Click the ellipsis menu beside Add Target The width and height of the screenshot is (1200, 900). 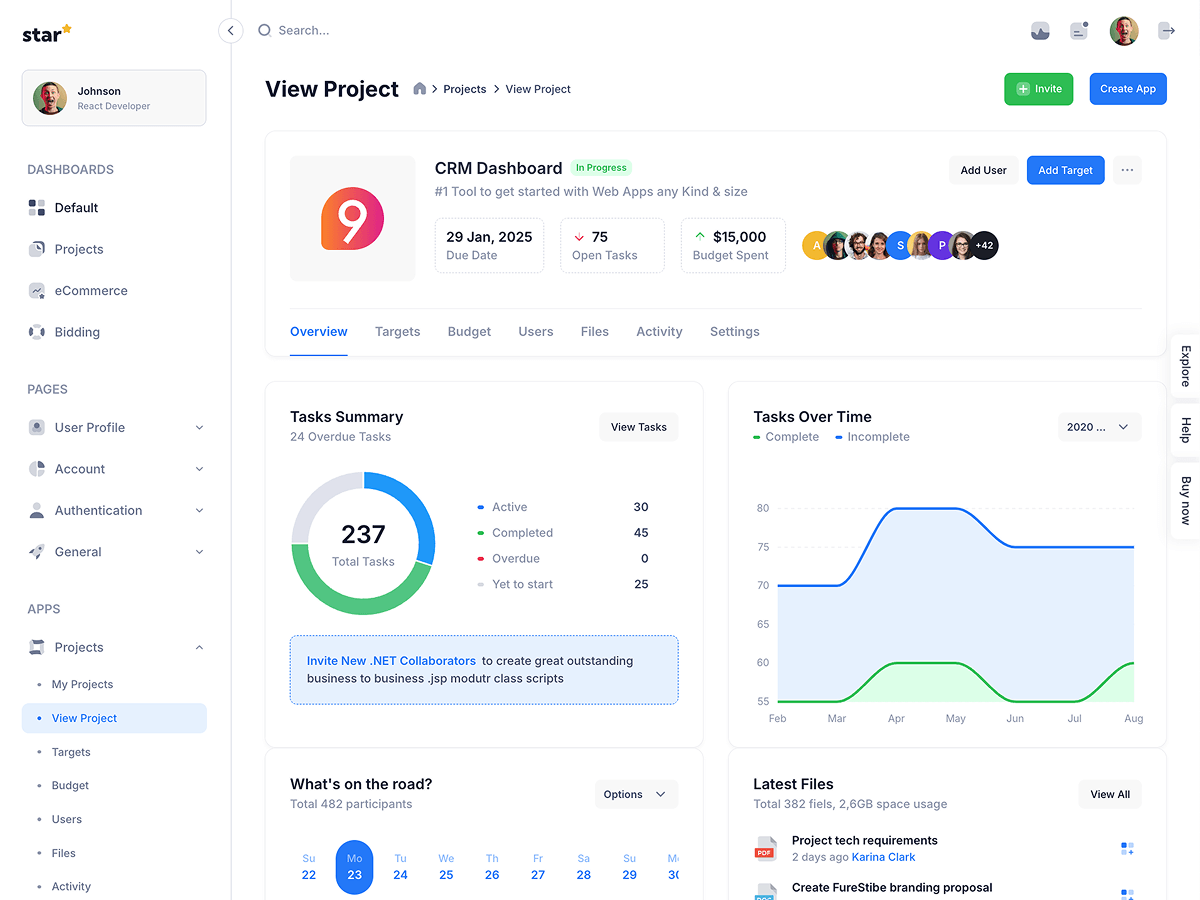pos(1127,169)
